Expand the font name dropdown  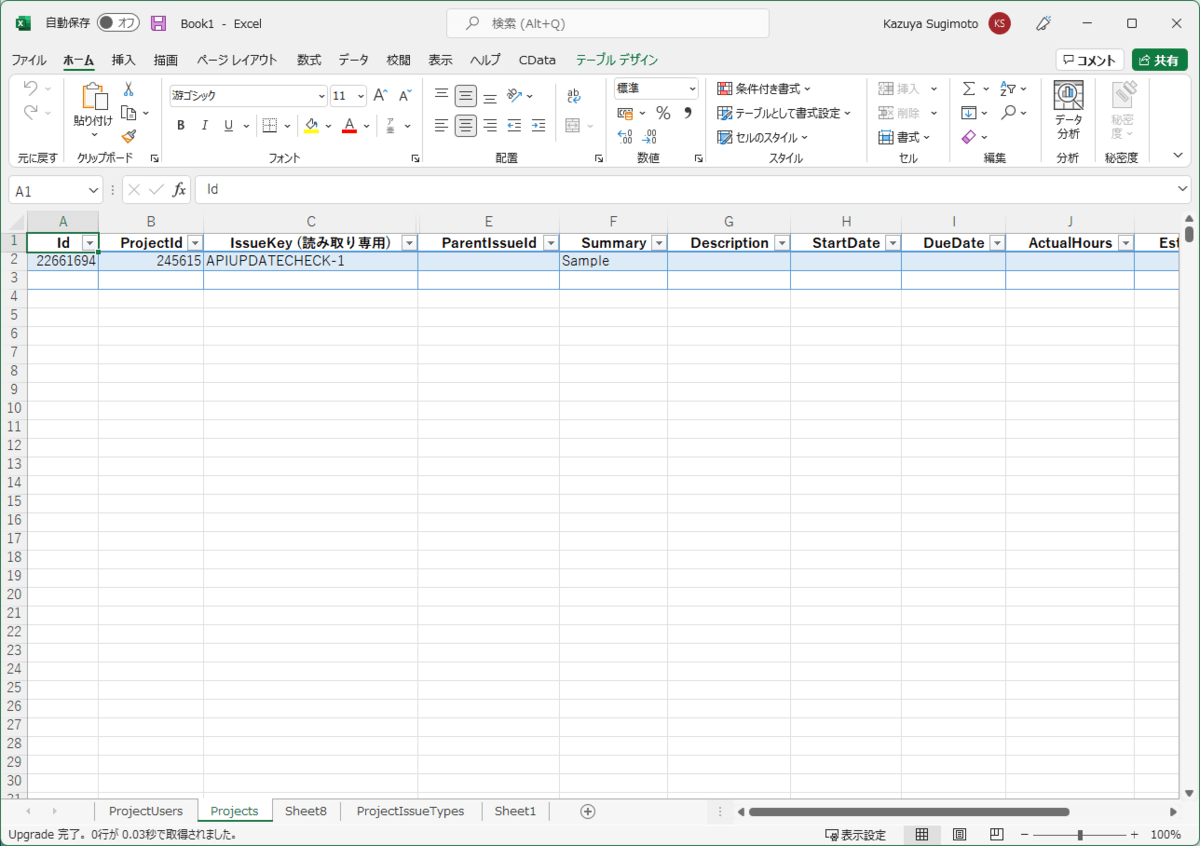pos(321,96)
